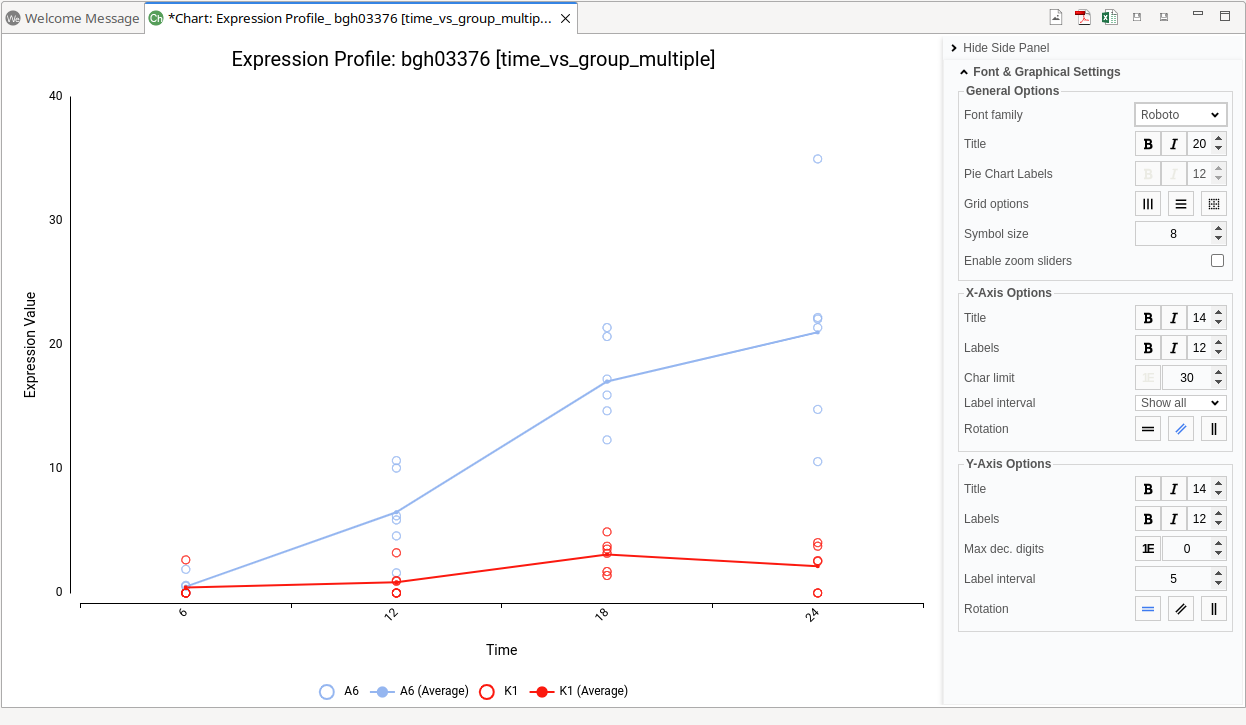Toggle vertical grid lines
1246x725 pixels.
coord(1148,204)
